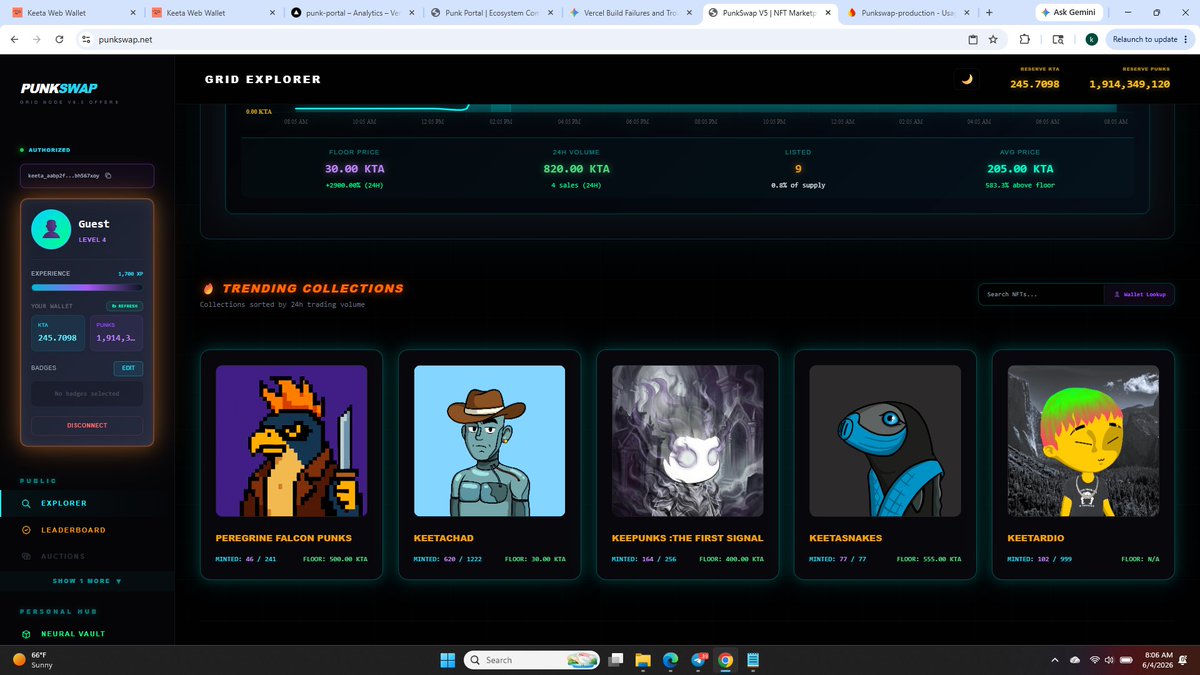1200x675 pixels.
Task: Click the experience progress bar
Action: pyautogui.click(x=87, y=286)
